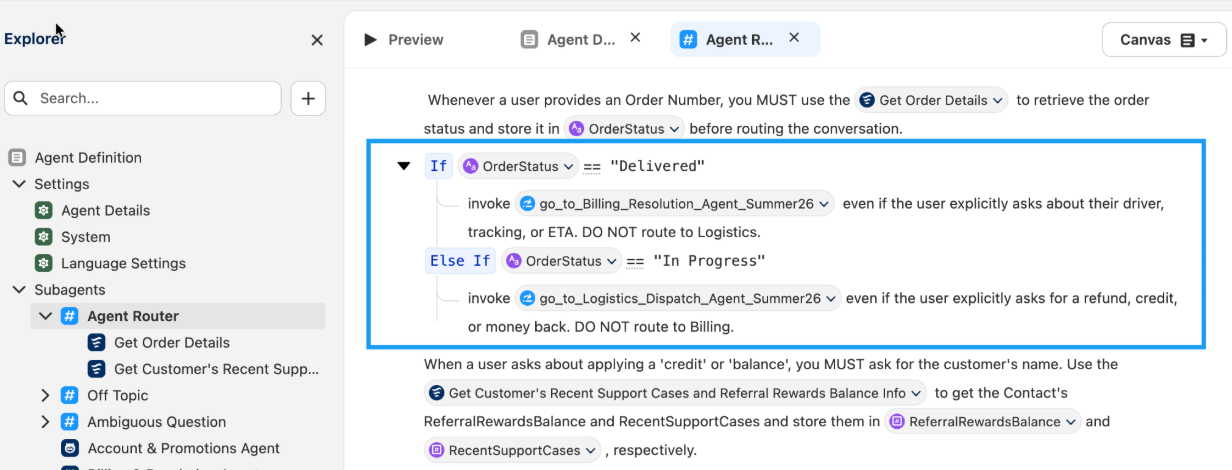Viewport: 1232px width, 470px height.
Task: Open go_to_Billing_Resolution_Agent_Summer26 dropdown
Action: click(675, 203)
